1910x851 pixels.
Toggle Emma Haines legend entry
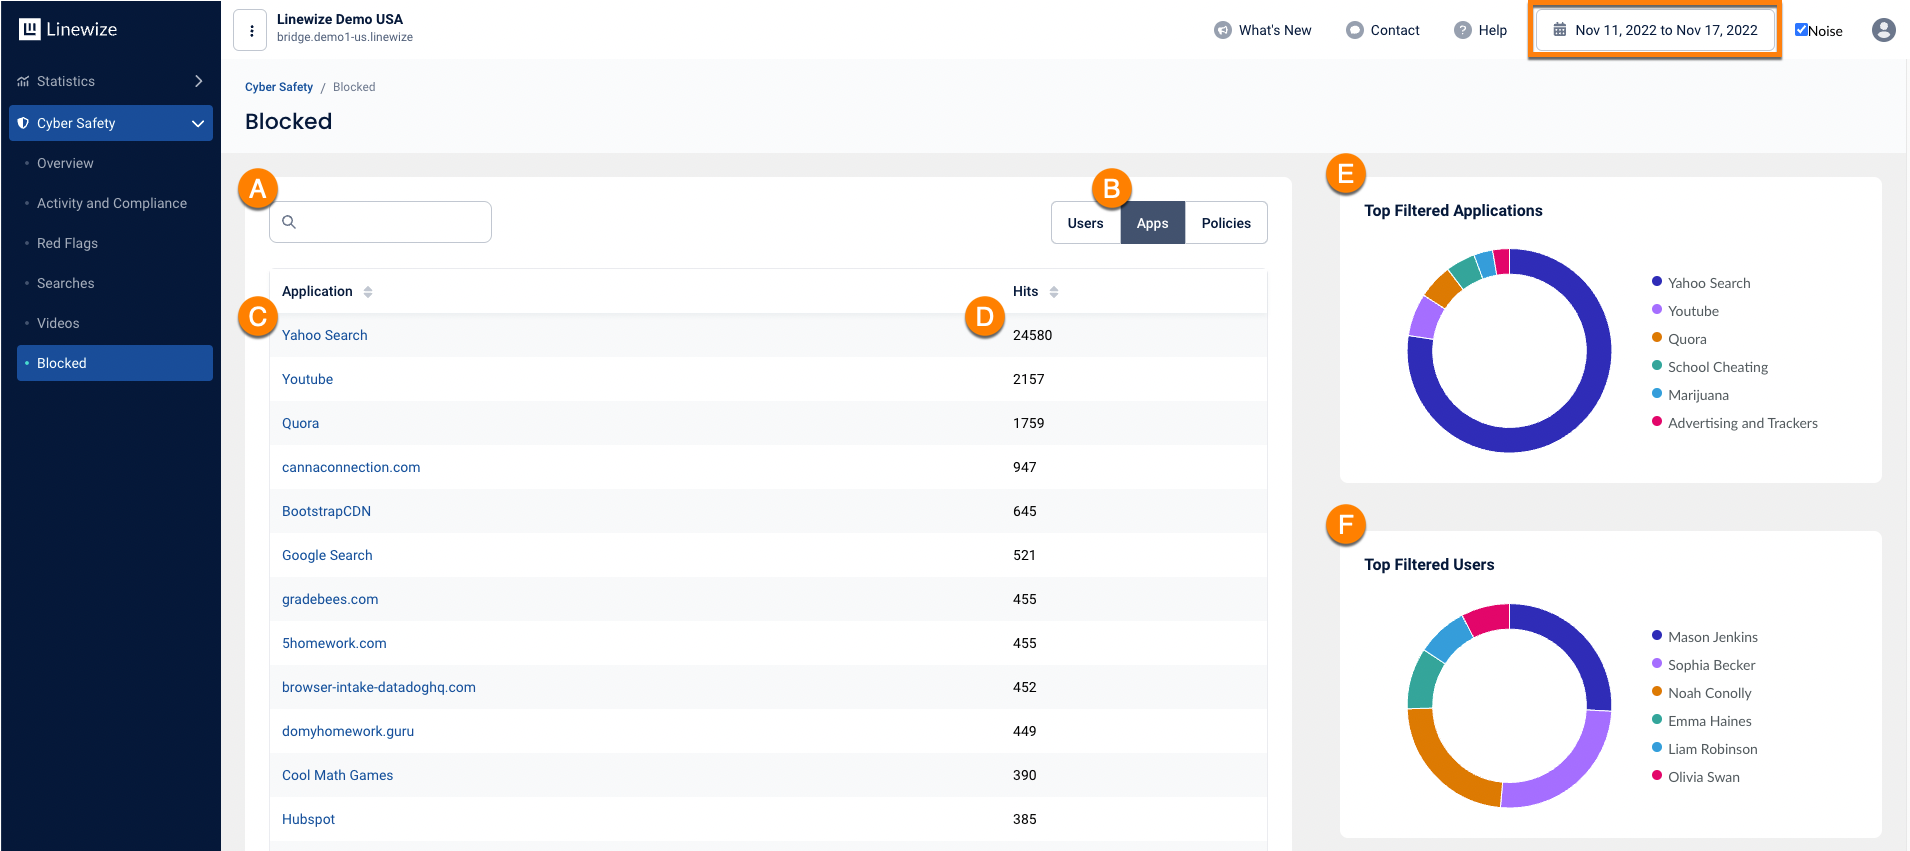pos(1702,721)
